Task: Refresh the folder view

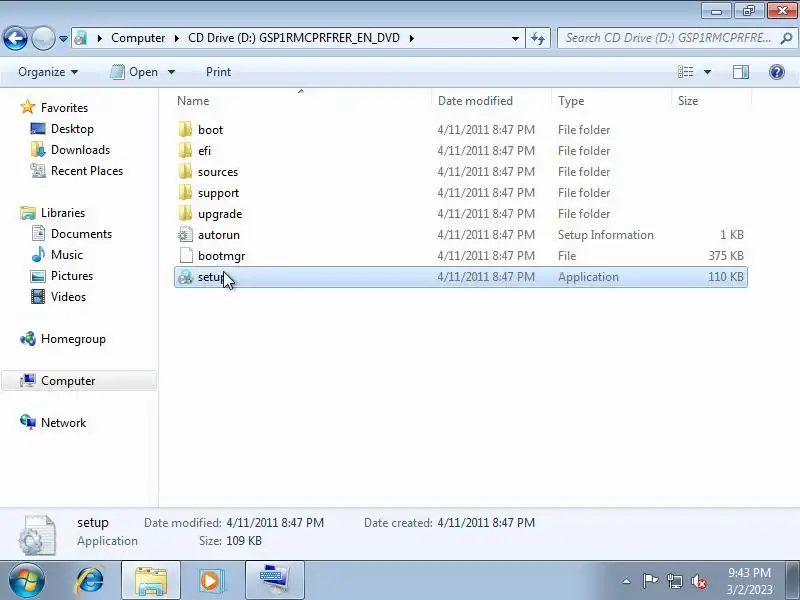Action: [538, 38]
